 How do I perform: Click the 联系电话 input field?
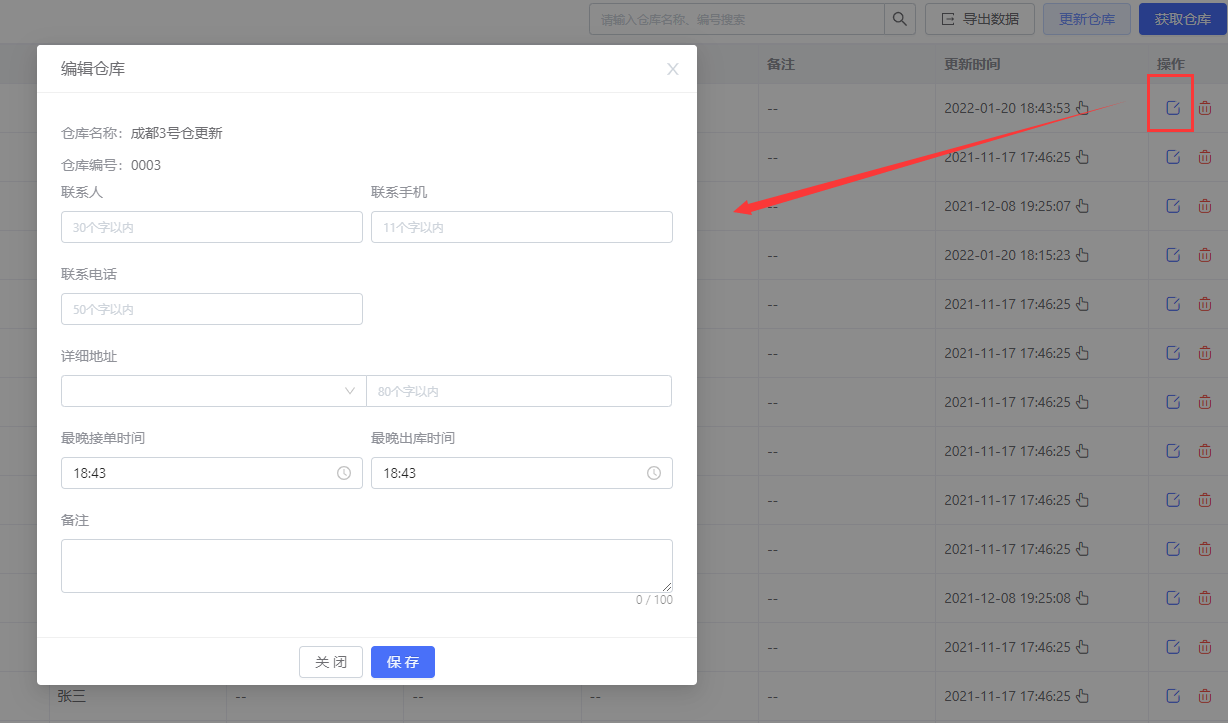(212, 309)
